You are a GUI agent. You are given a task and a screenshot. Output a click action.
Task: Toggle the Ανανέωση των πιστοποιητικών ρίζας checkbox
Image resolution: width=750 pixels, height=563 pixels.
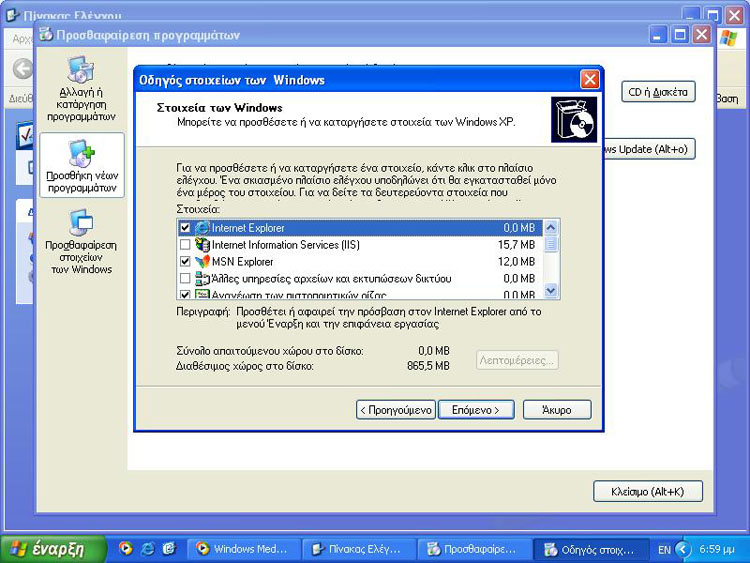coord(185,294)
